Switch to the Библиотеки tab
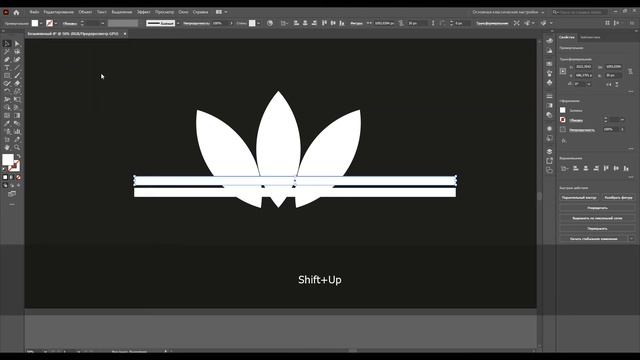Screen dimensions: 640x360 coord(590,37)
